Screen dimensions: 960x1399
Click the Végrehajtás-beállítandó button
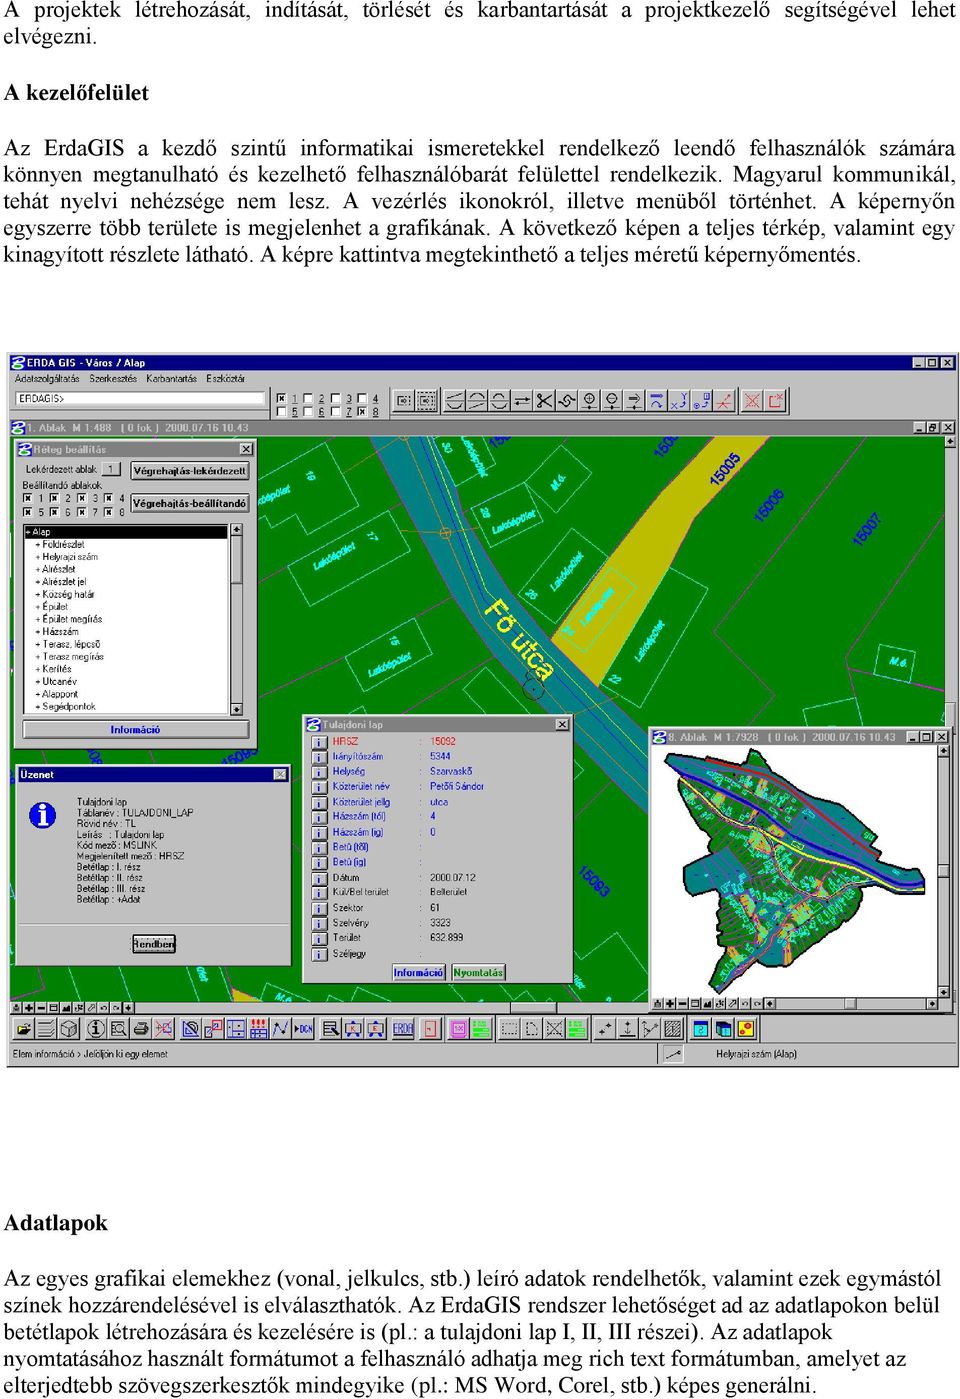tap(190, 503)
